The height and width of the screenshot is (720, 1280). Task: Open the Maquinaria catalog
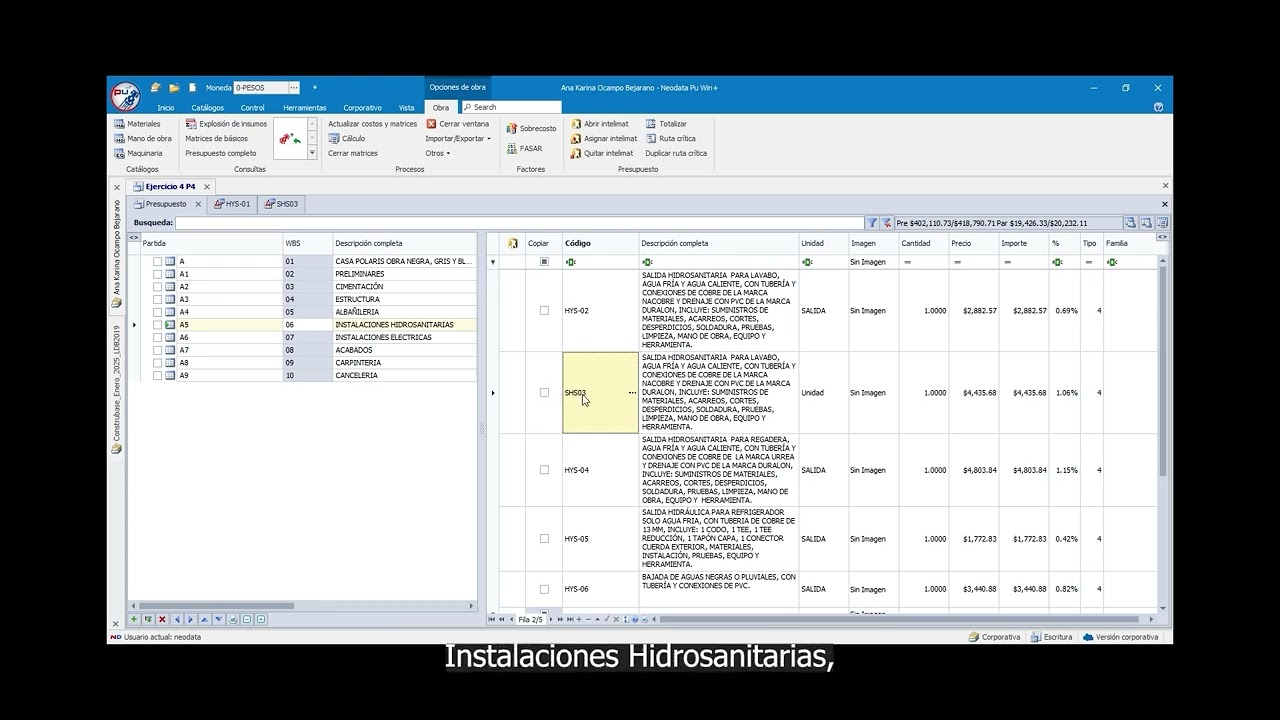point(138,153)
